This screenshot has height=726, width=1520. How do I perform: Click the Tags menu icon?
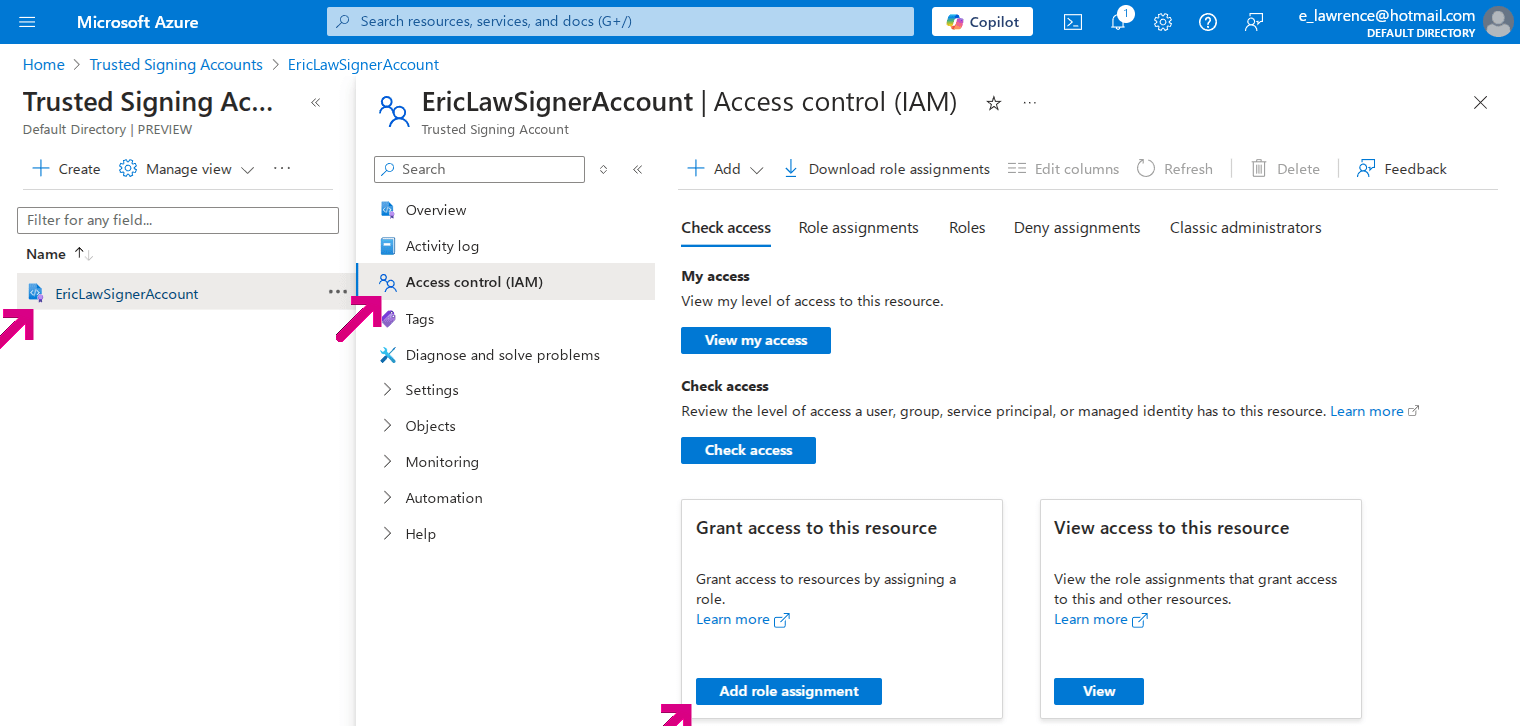point(388,319)
